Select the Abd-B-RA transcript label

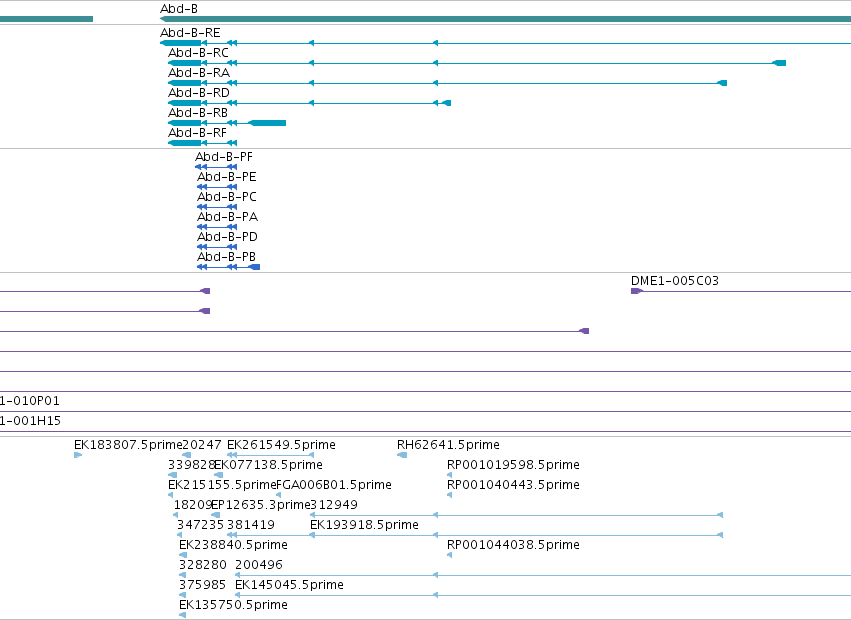pos(199,73)
